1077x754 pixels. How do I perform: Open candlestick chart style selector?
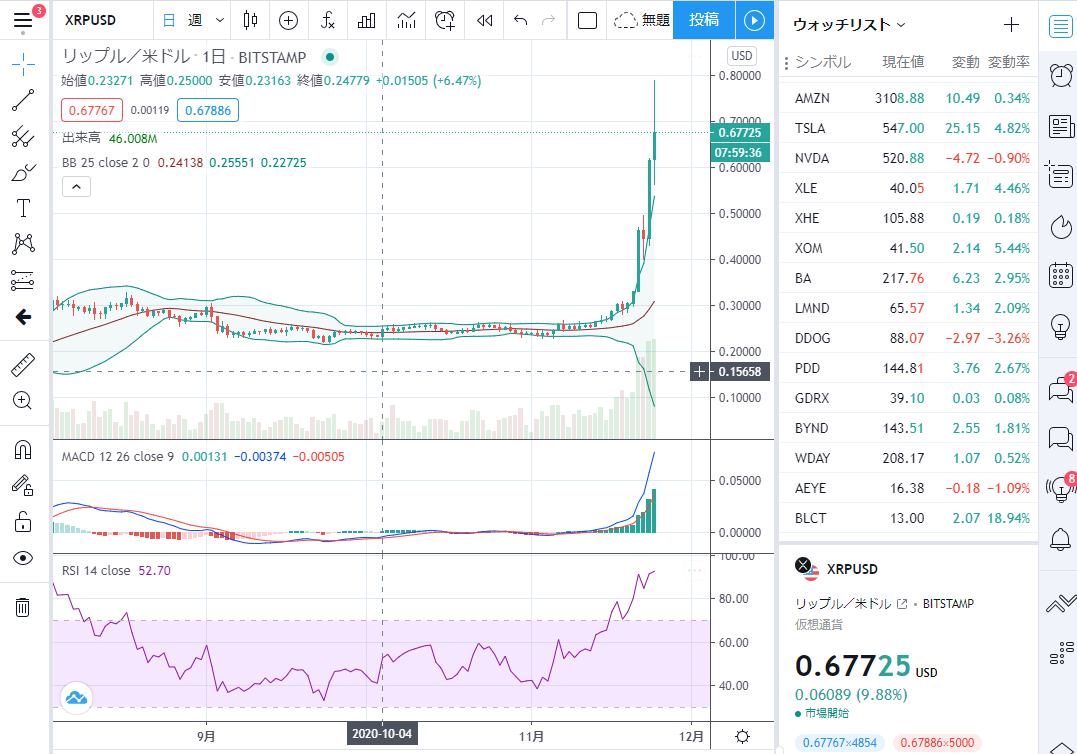[x=251, y=20]
